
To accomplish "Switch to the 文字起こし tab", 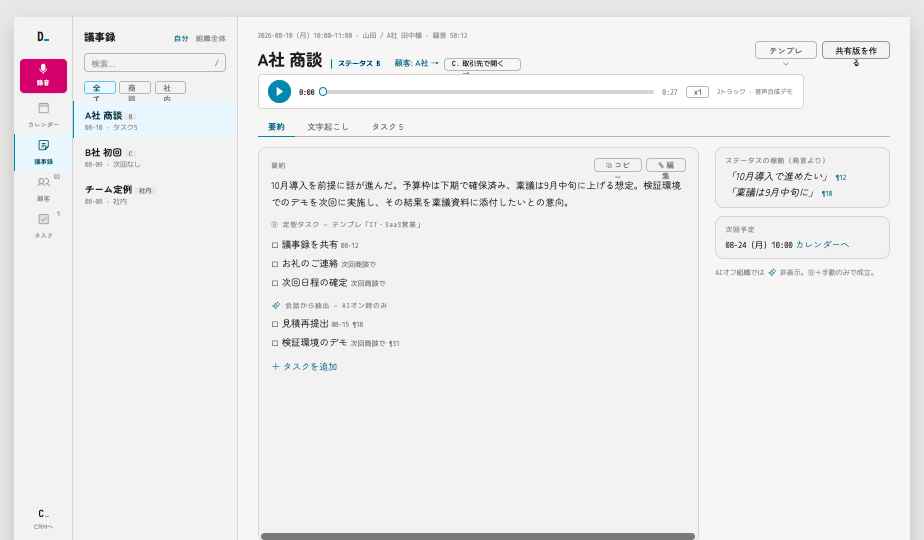I will (328, 127).
